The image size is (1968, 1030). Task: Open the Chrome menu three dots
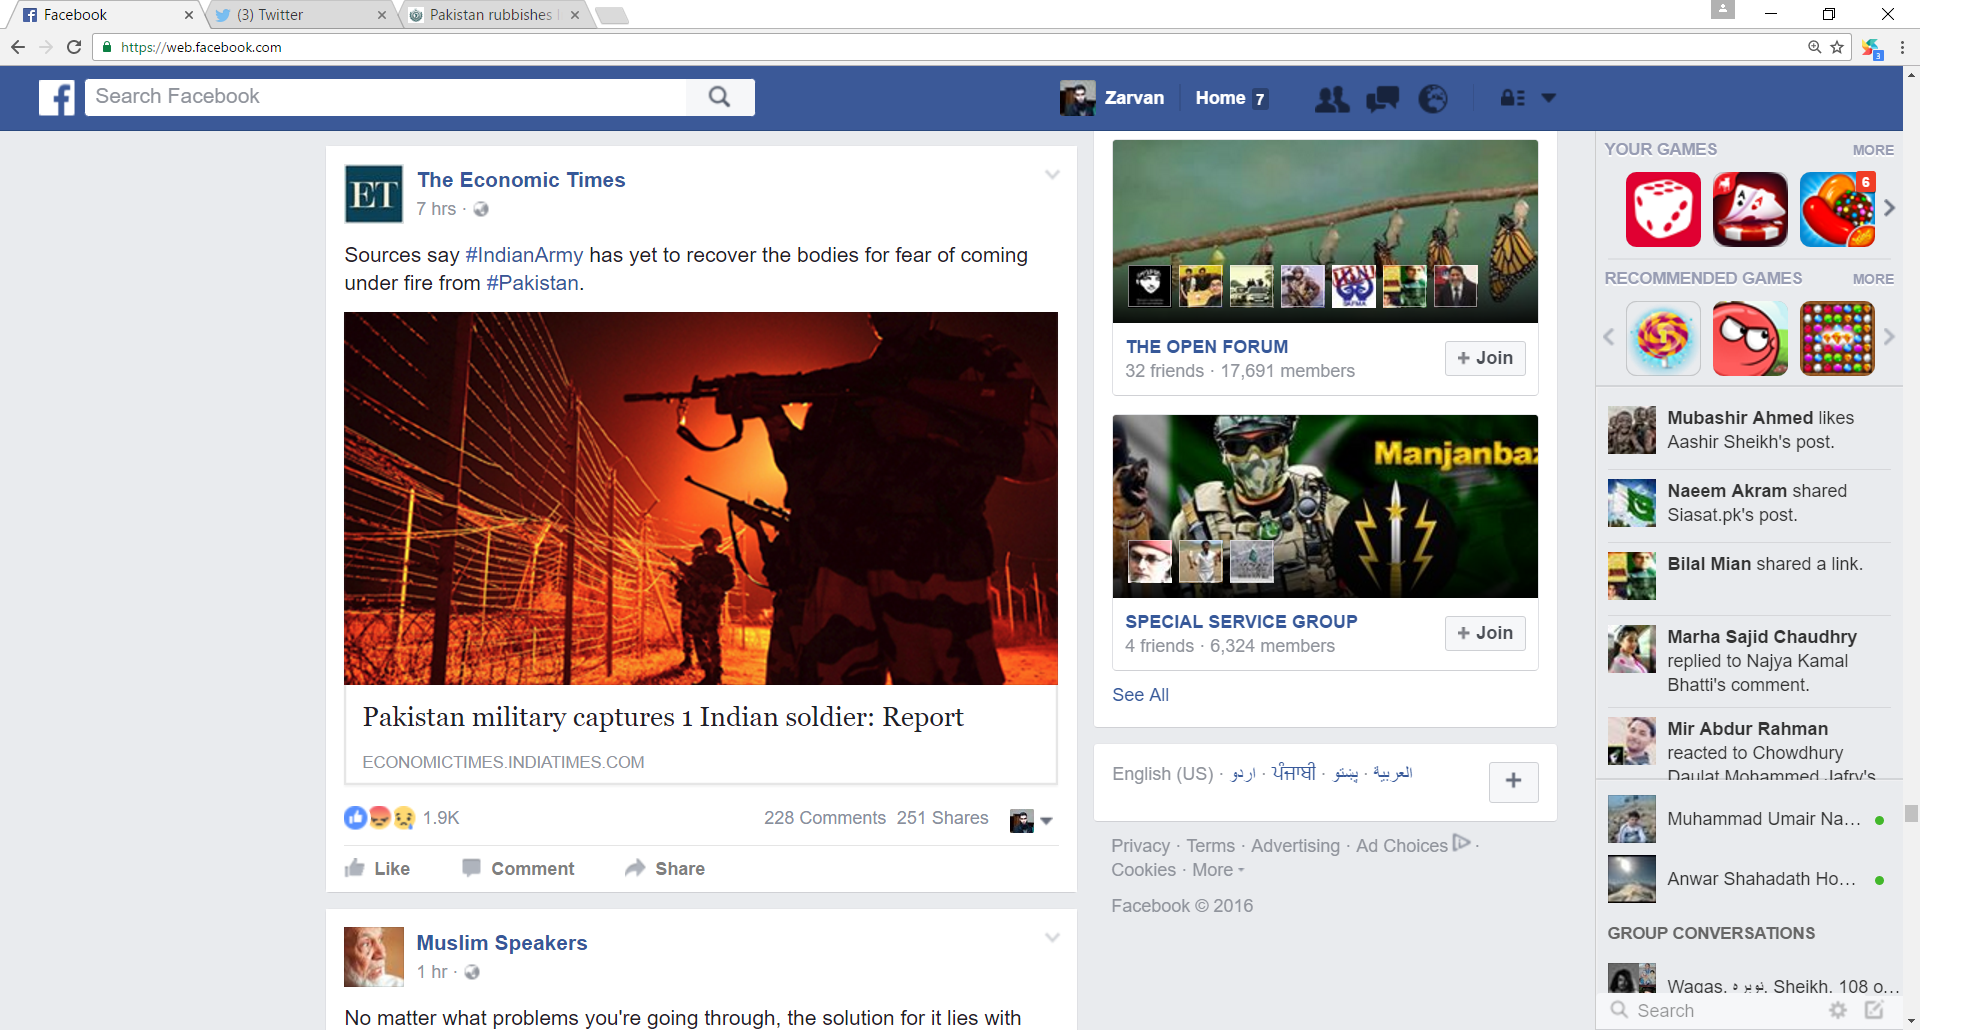(1902, 47)
